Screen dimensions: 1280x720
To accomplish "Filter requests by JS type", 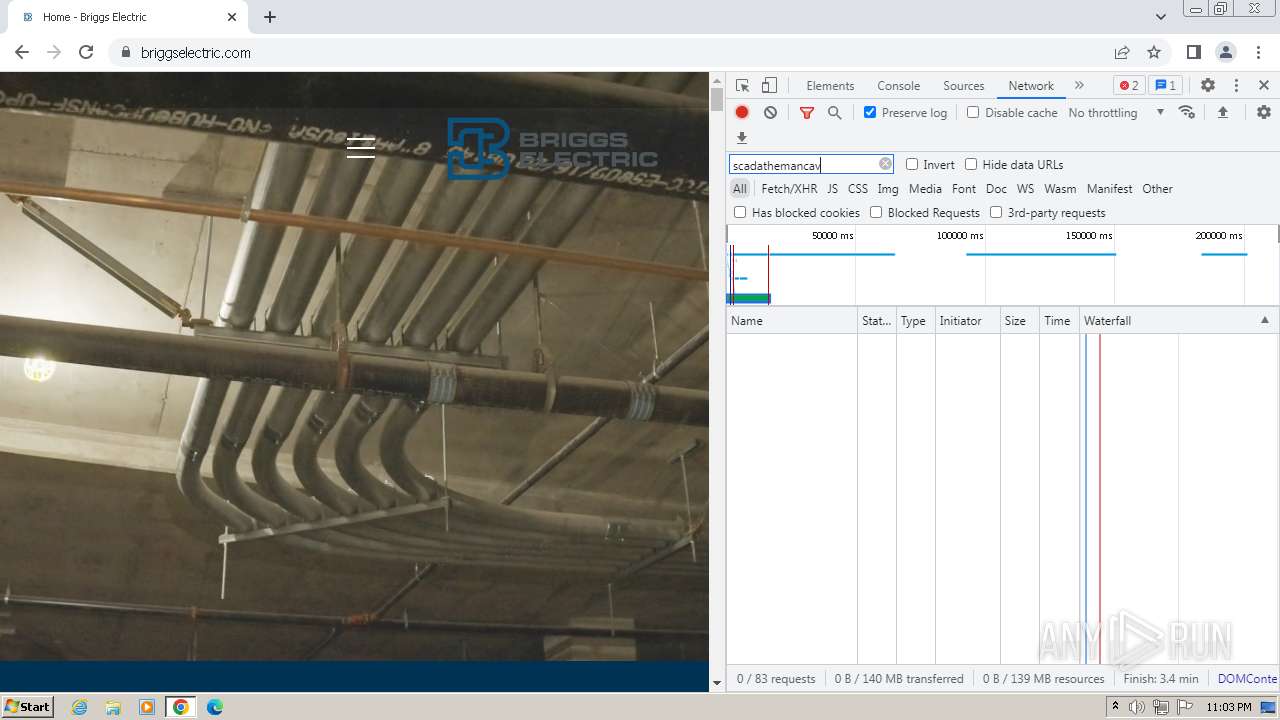I will point(832,188).
